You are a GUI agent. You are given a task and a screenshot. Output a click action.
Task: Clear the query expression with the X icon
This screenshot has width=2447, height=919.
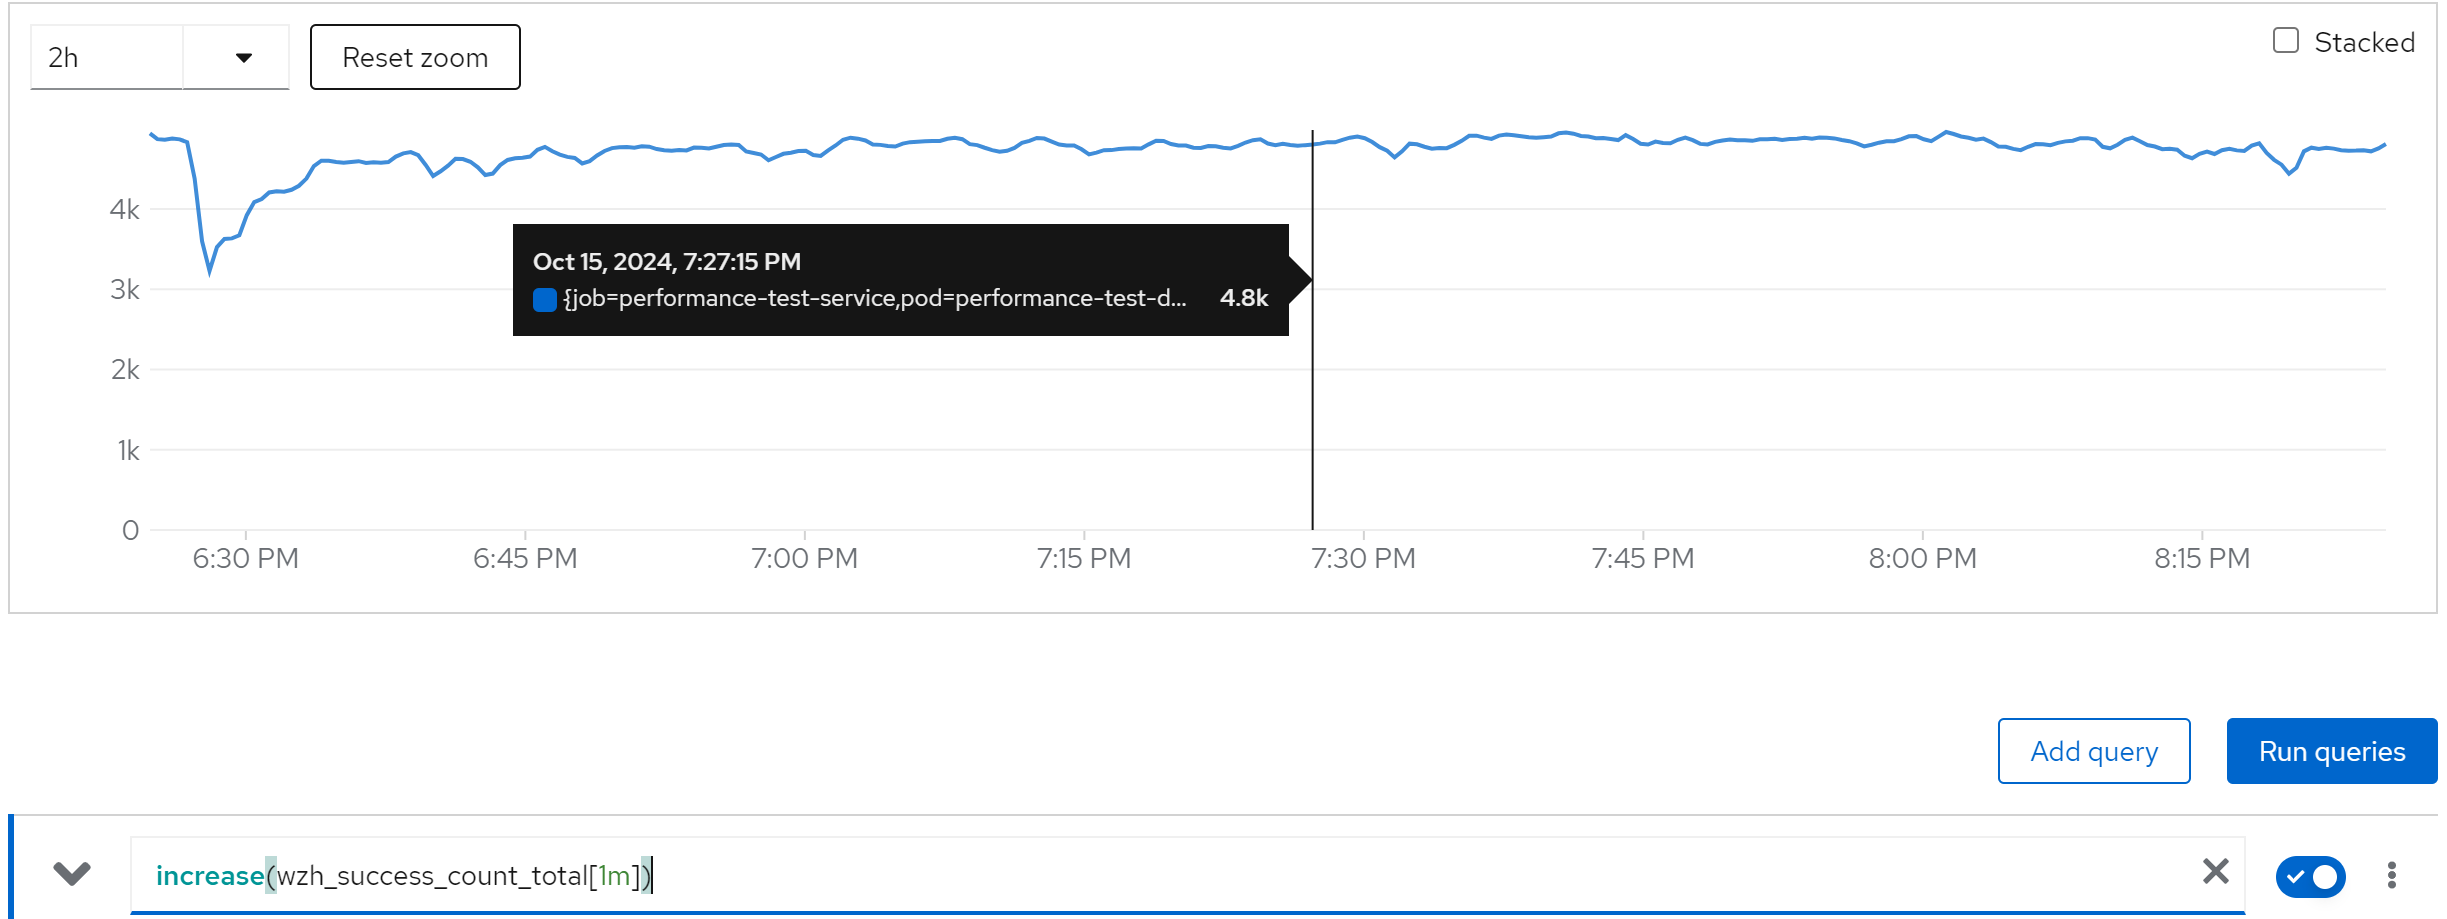coord(2215,872)
